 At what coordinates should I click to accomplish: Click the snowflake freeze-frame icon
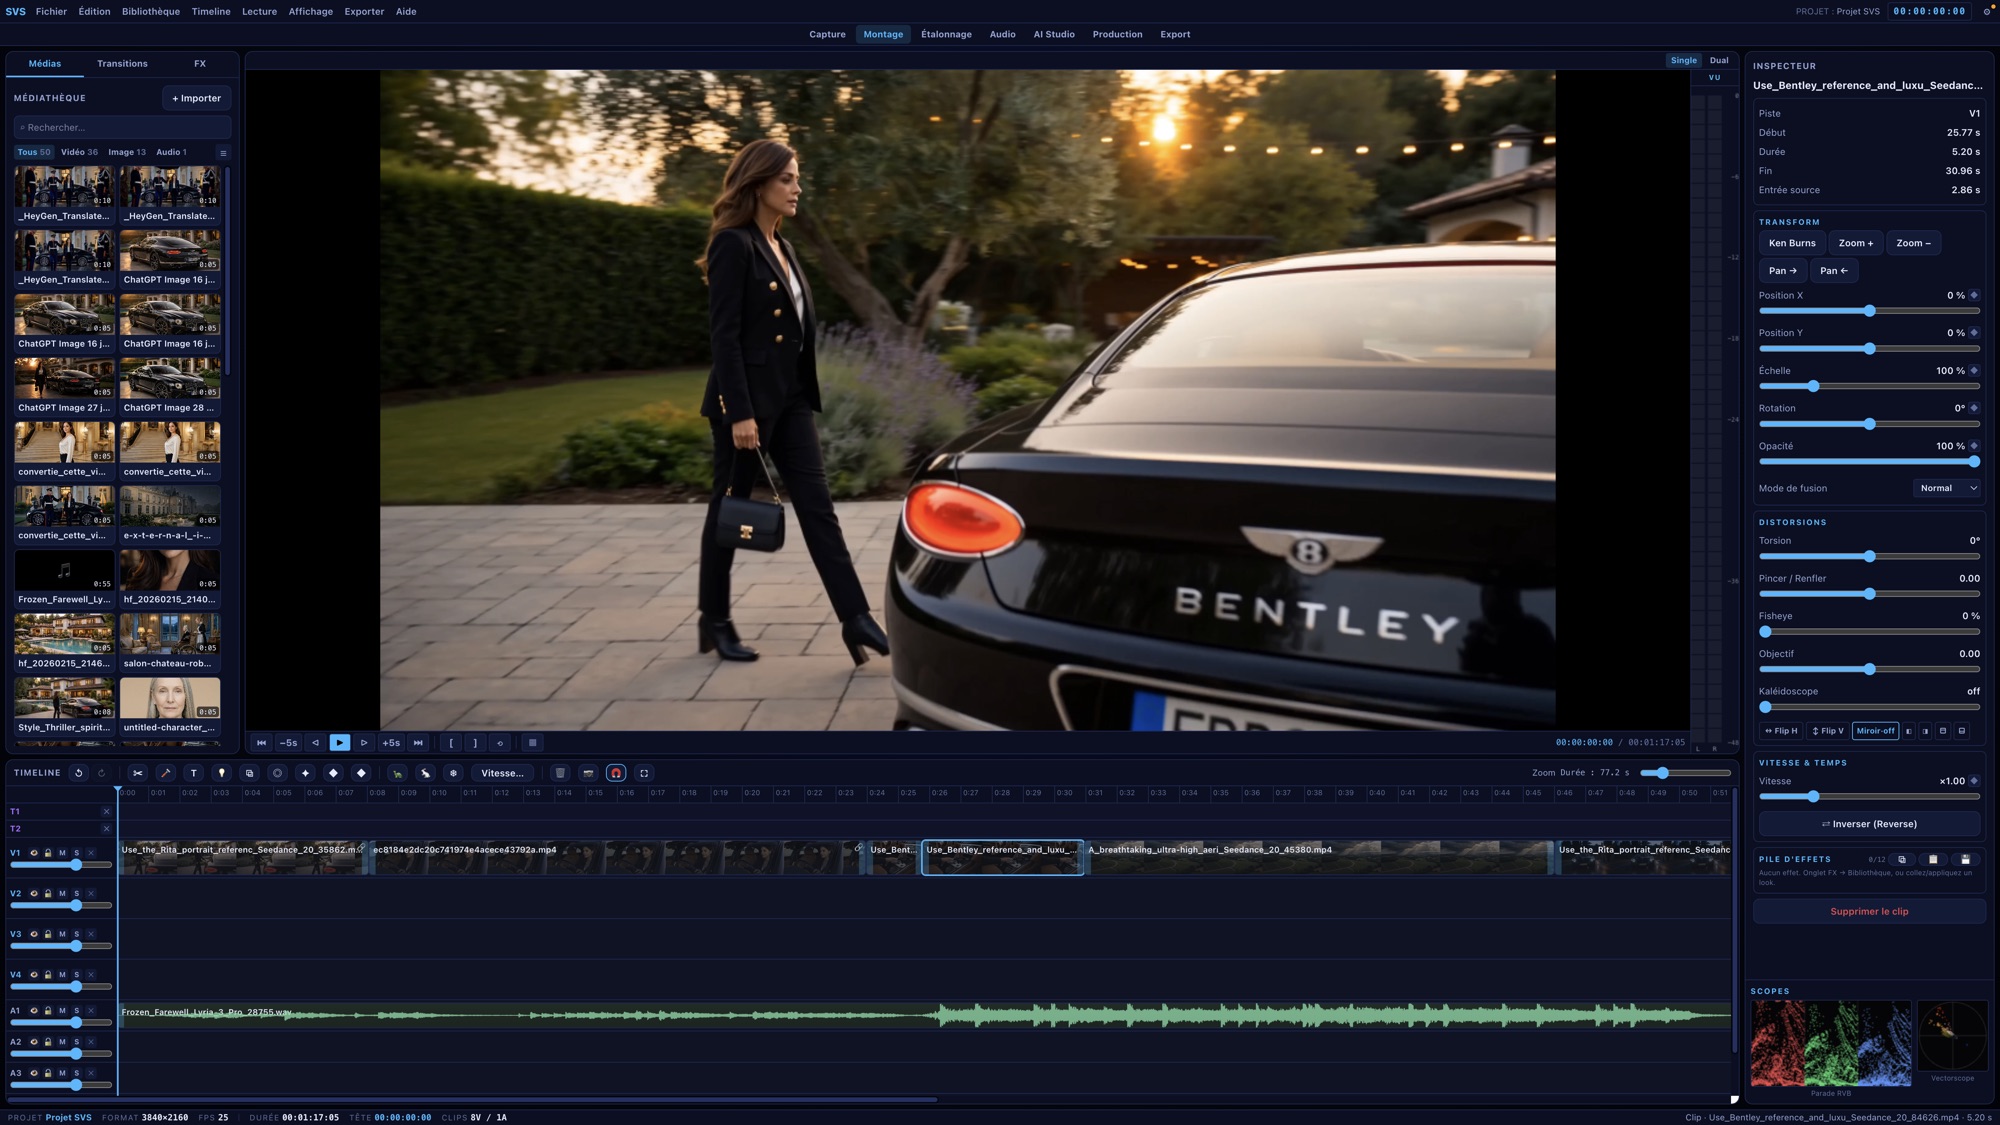[x=453, y=773]
